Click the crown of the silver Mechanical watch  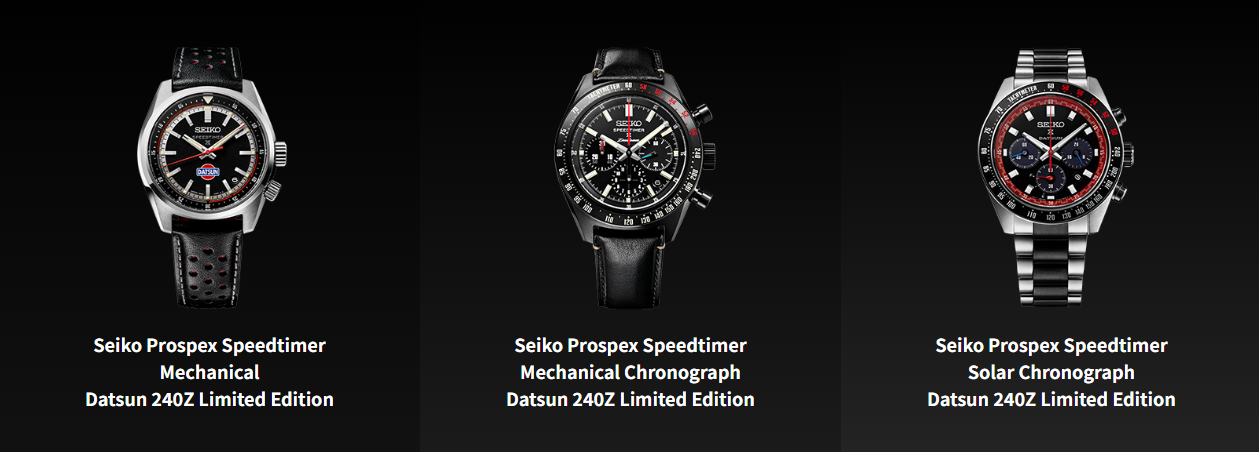[x=283, y=154]
